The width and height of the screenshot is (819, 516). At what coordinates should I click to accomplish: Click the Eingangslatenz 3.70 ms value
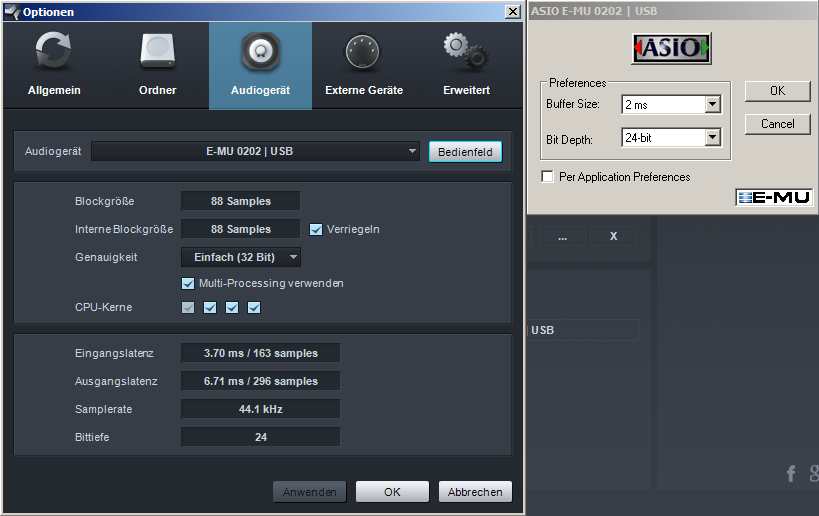click(x=261, y=353)
